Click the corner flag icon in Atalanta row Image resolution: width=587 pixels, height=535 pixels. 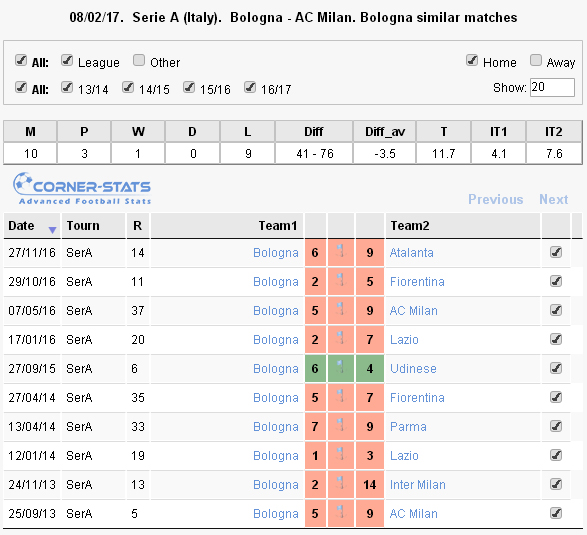click(340, 250)
